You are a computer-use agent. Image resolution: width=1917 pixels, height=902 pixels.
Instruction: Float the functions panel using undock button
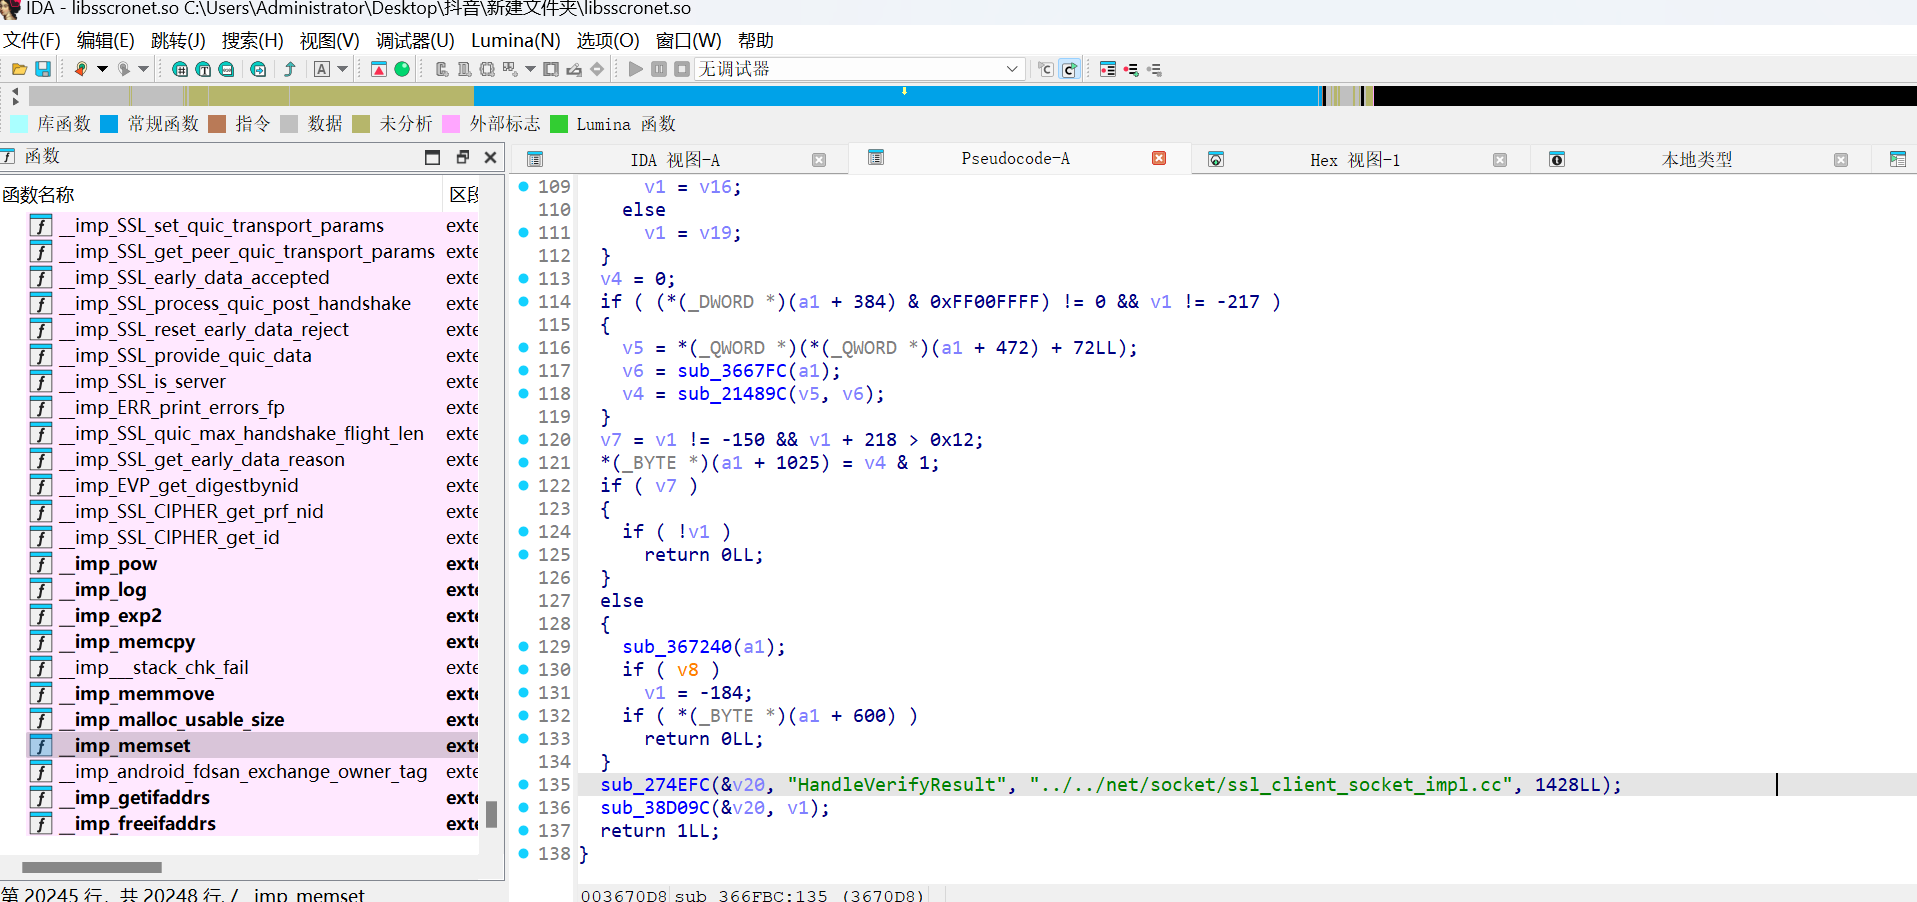coord(462,157)
